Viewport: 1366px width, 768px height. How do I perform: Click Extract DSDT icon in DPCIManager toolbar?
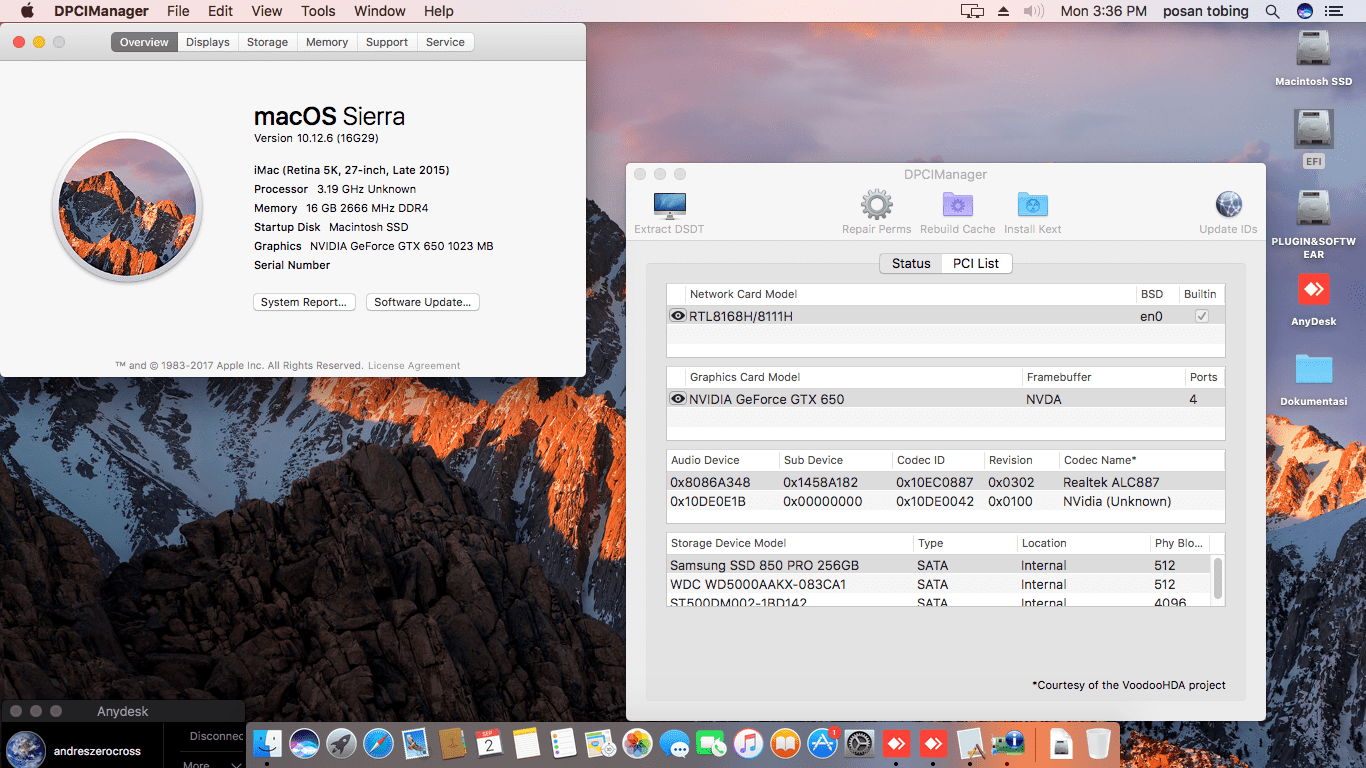click(669, 205)
